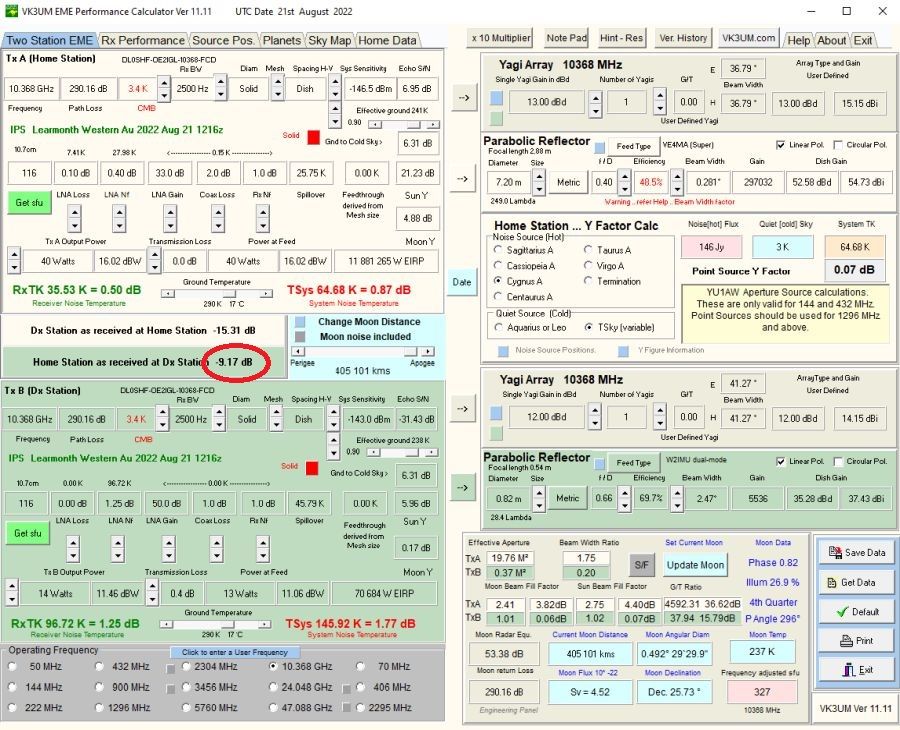The width and height of the screenshot is (900, 730).
Task: Click blue square next to home Feed Type
Action: point(600,147)
